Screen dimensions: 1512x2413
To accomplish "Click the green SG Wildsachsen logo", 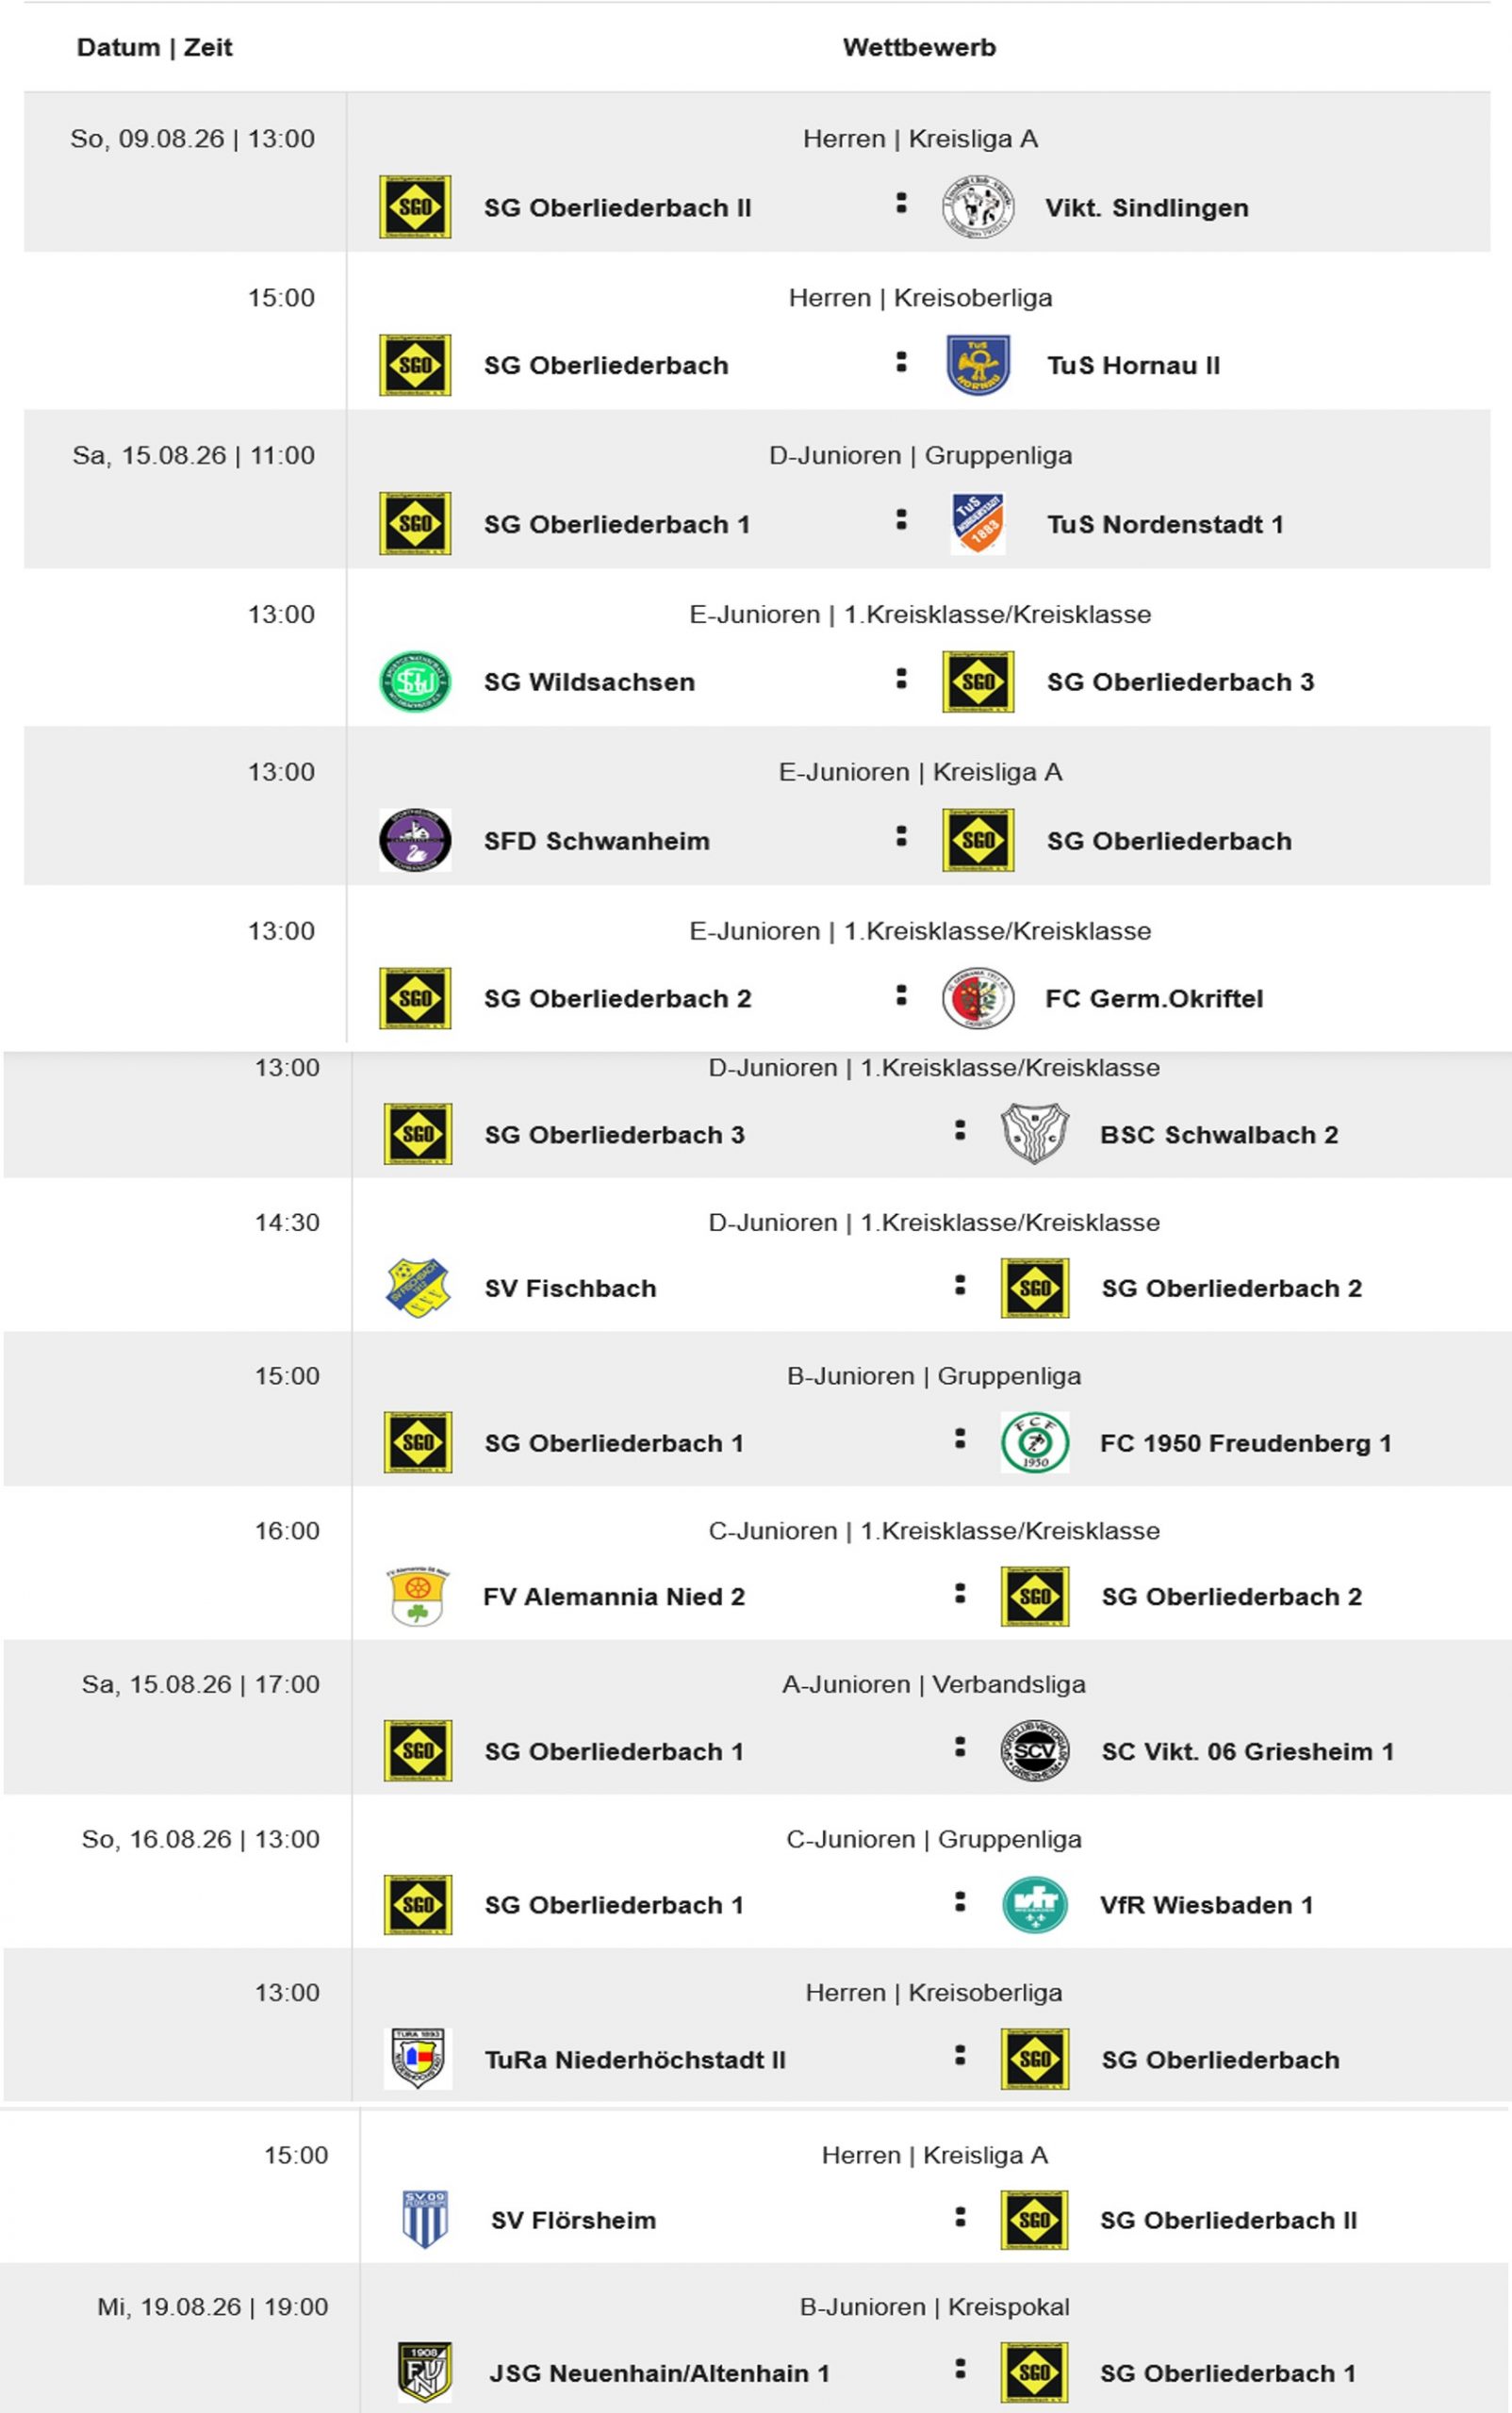I will (415, 682).
